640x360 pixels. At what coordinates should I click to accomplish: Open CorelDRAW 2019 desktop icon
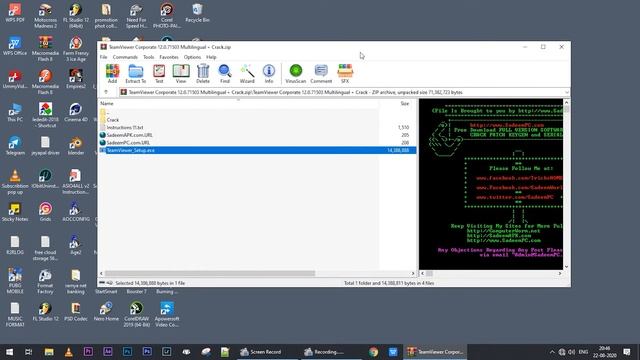[x=136, y=314]
